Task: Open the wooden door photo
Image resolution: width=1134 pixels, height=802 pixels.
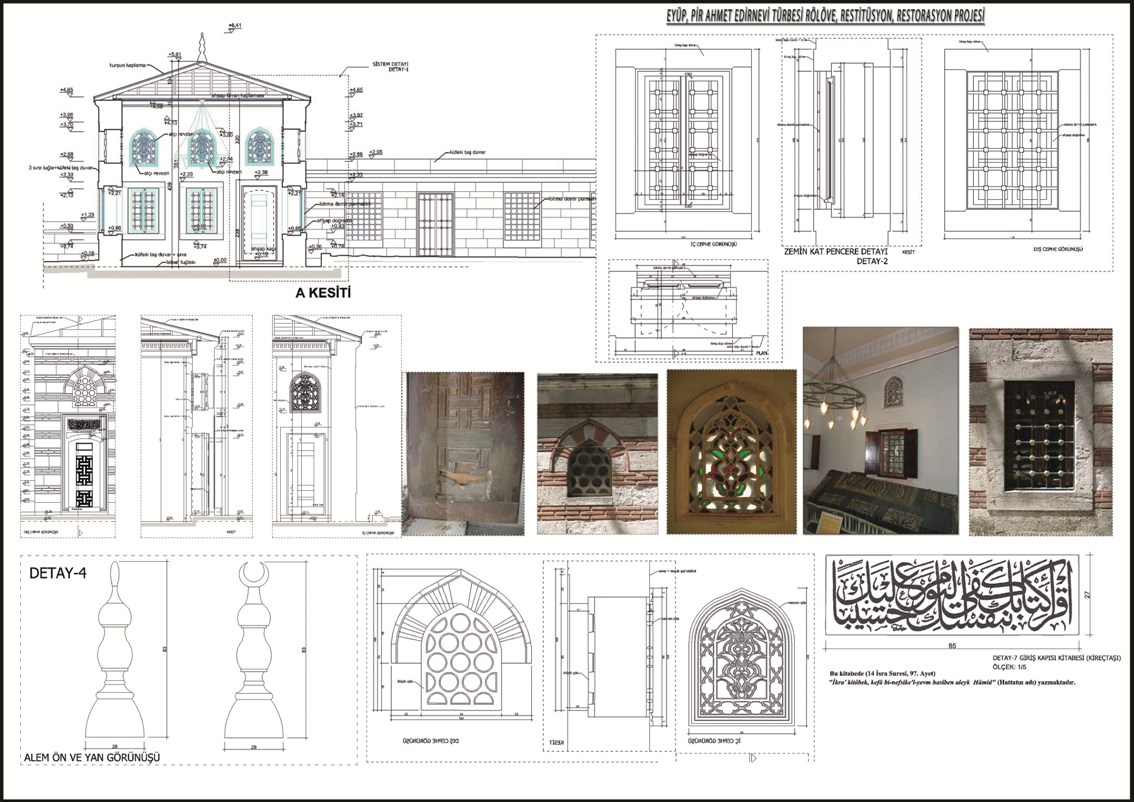Action: coord(464,453)
